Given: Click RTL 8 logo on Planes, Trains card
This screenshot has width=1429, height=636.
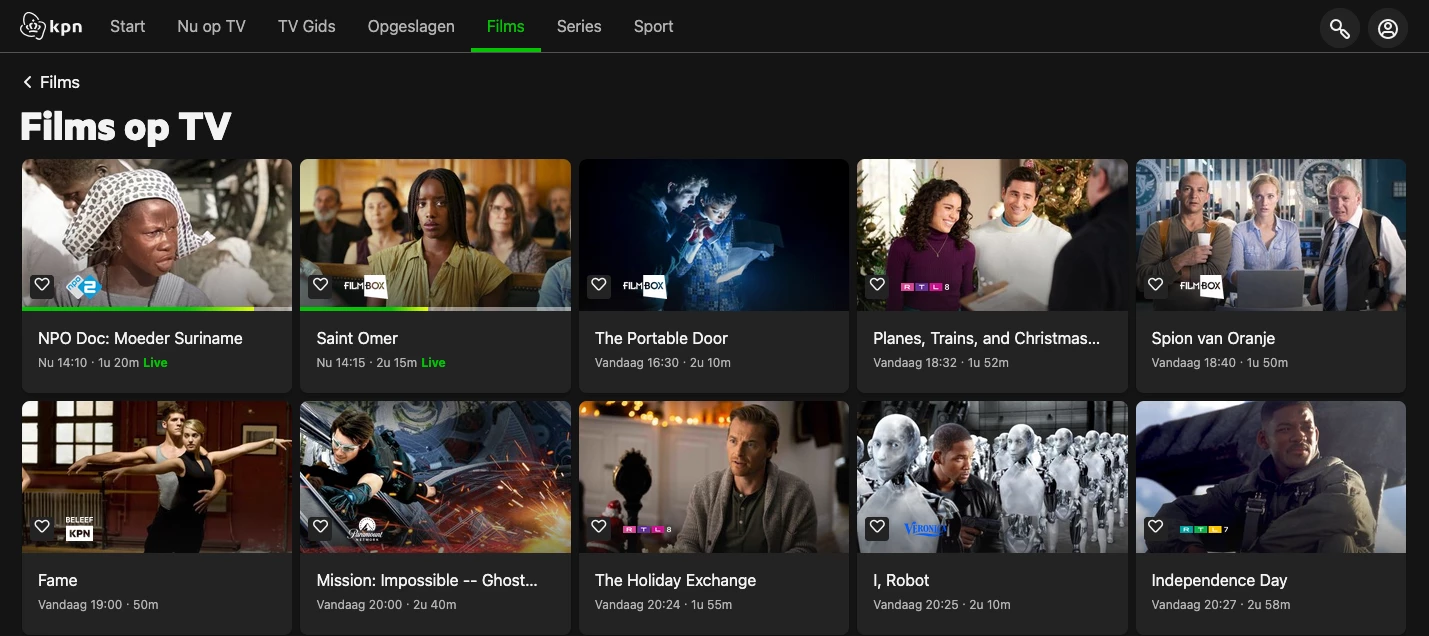Looking at the screenshot, I should pyautogui.click(x=926, y=286).
